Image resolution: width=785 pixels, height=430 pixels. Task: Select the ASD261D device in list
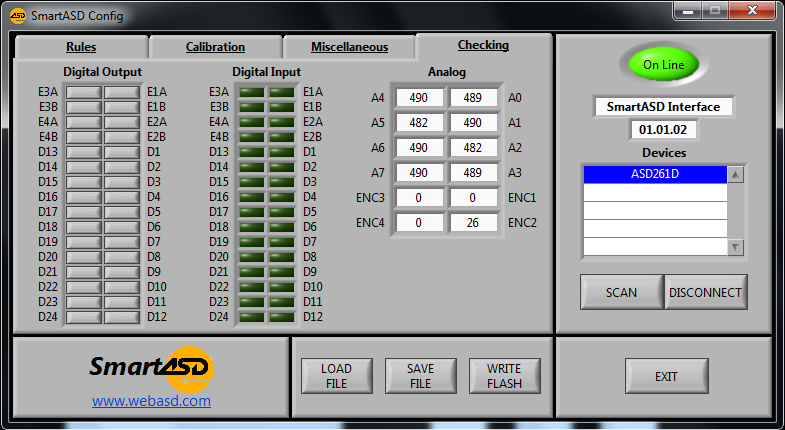pyautogui.click(x=655, y=174)
